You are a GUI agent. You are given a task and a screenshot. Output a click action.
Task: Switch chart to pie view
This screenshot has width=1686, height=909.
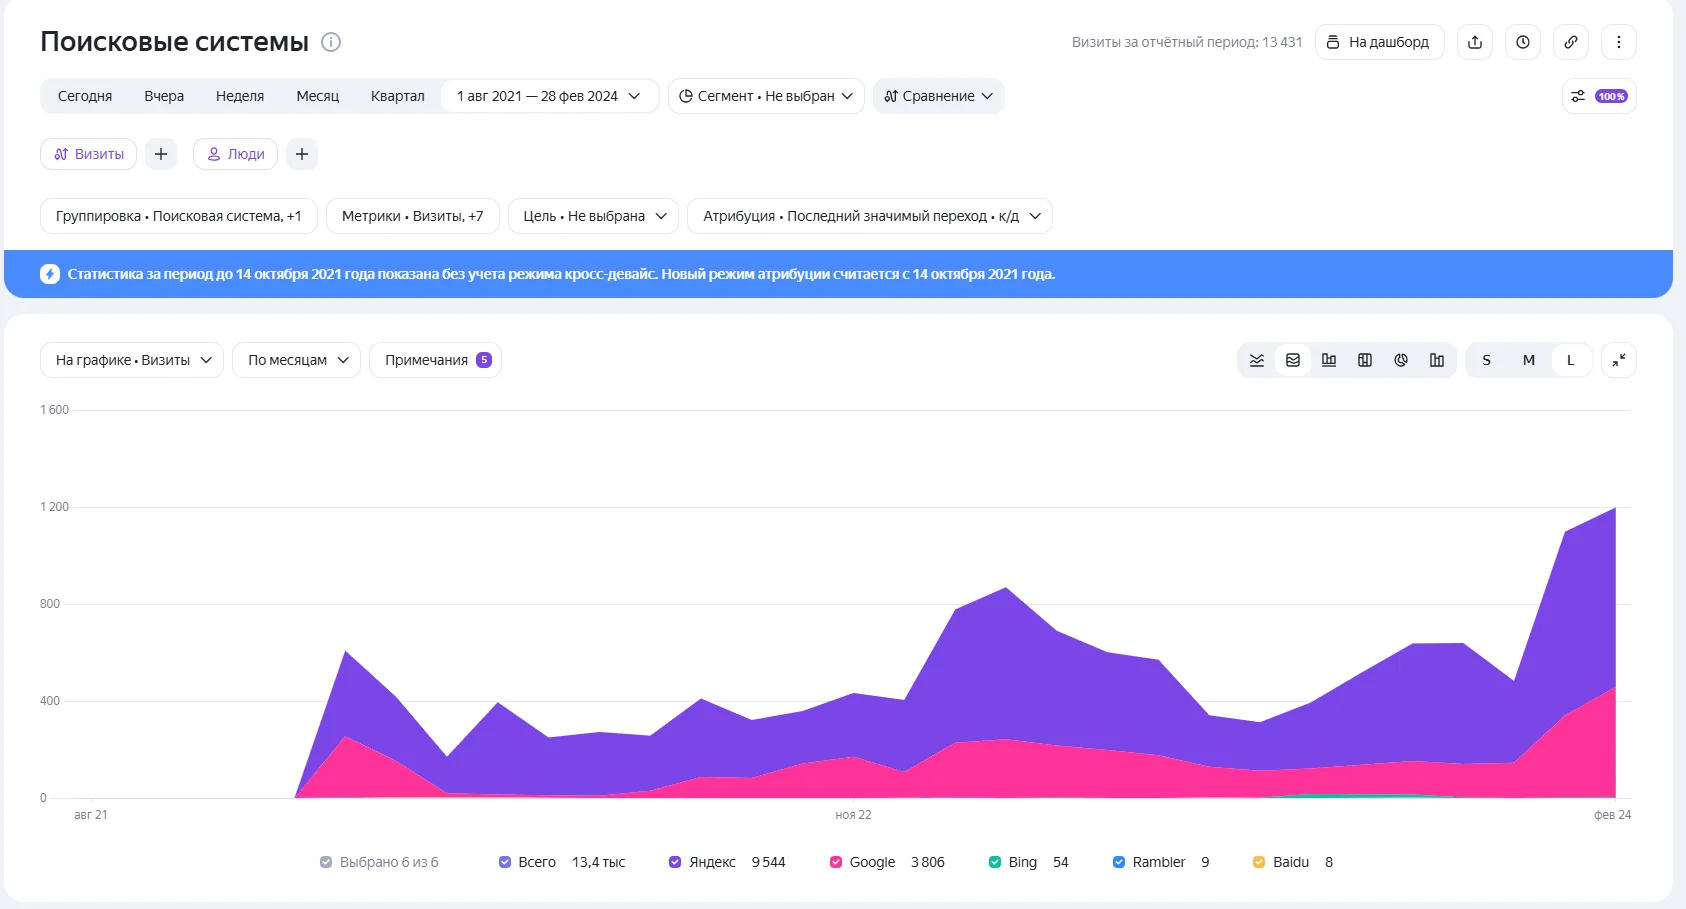pyautogui.click(x=1401, y=360)
